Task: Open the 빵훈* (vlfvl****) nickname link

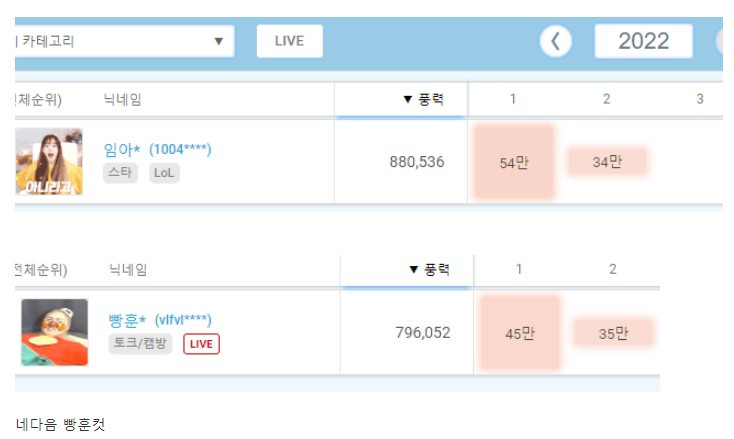Action: 160,320
